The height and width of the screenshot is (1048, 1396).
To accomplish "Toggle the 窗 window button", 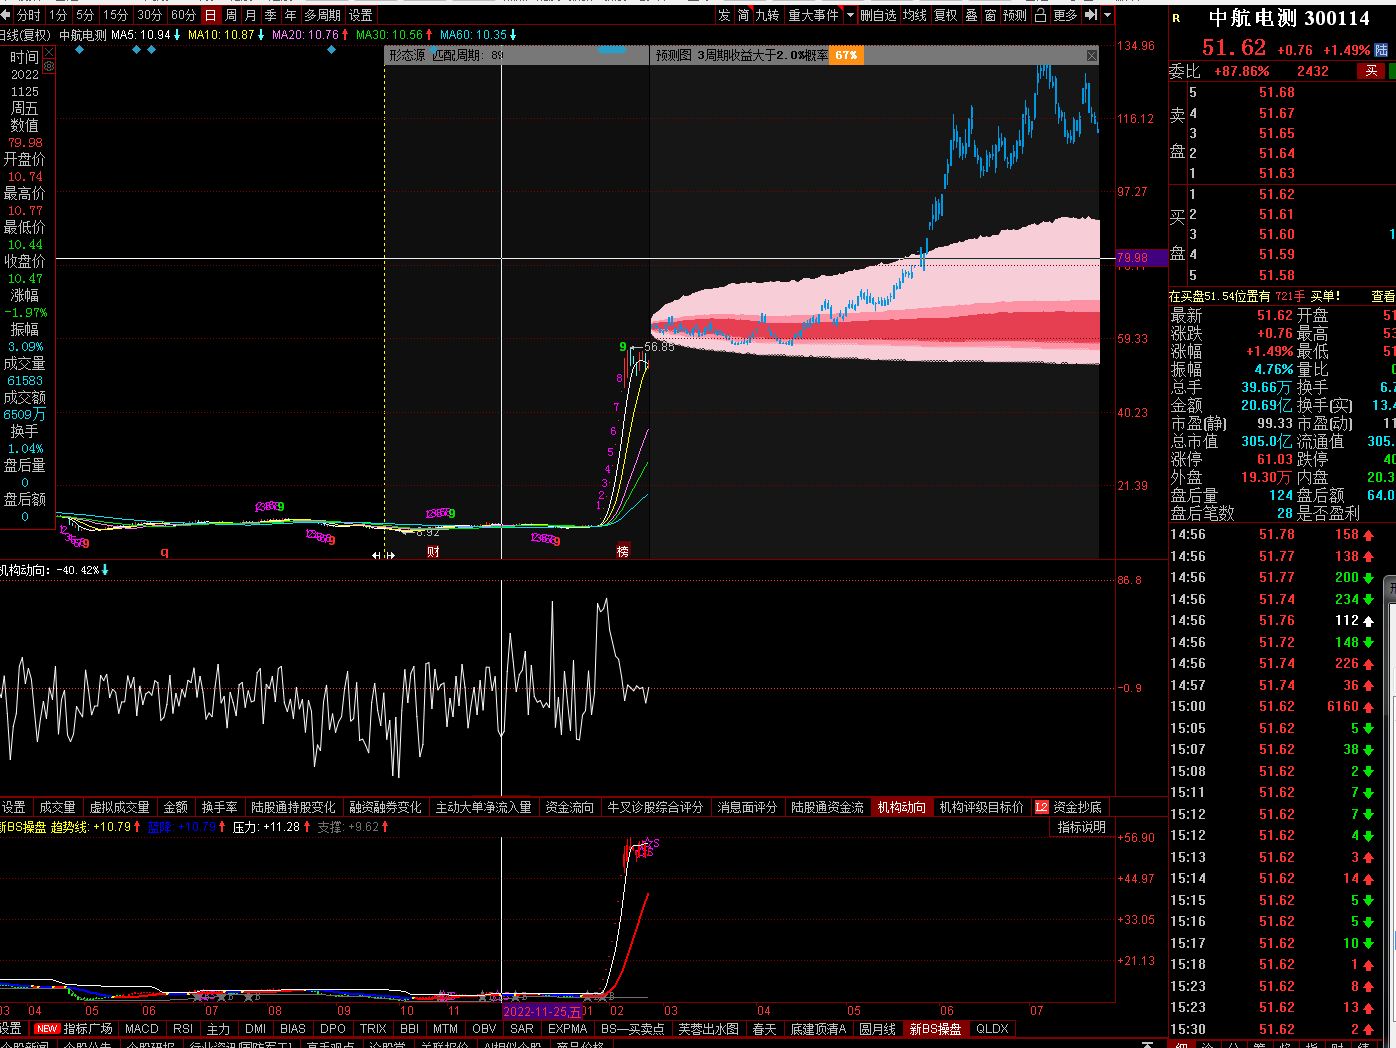I will coord(990,15).
